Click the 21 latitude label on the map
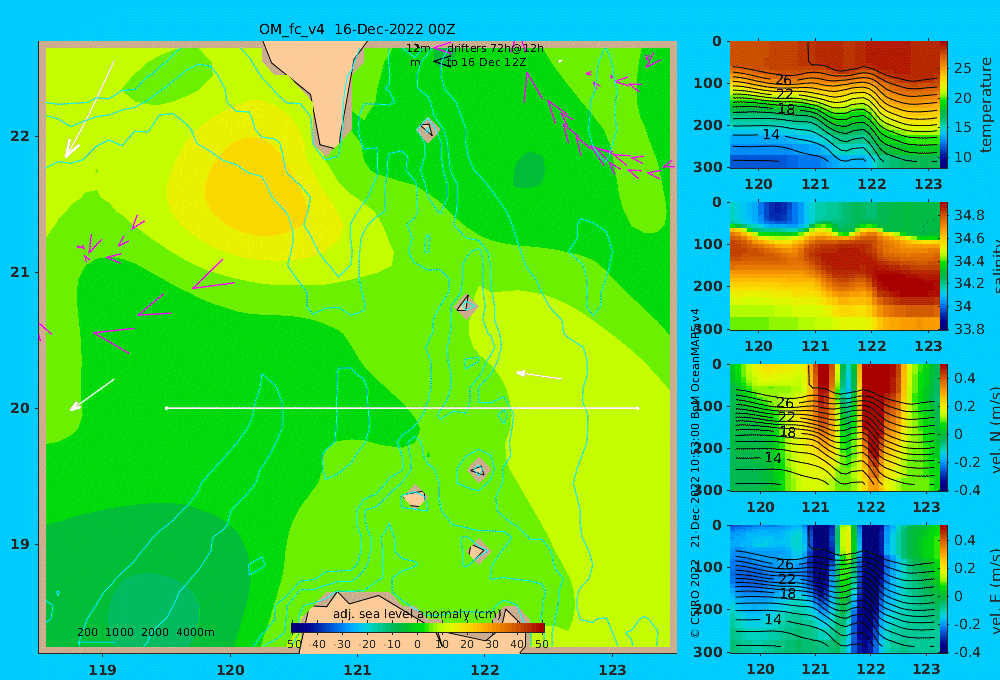1000x680 pixels. tap(20, 272)
